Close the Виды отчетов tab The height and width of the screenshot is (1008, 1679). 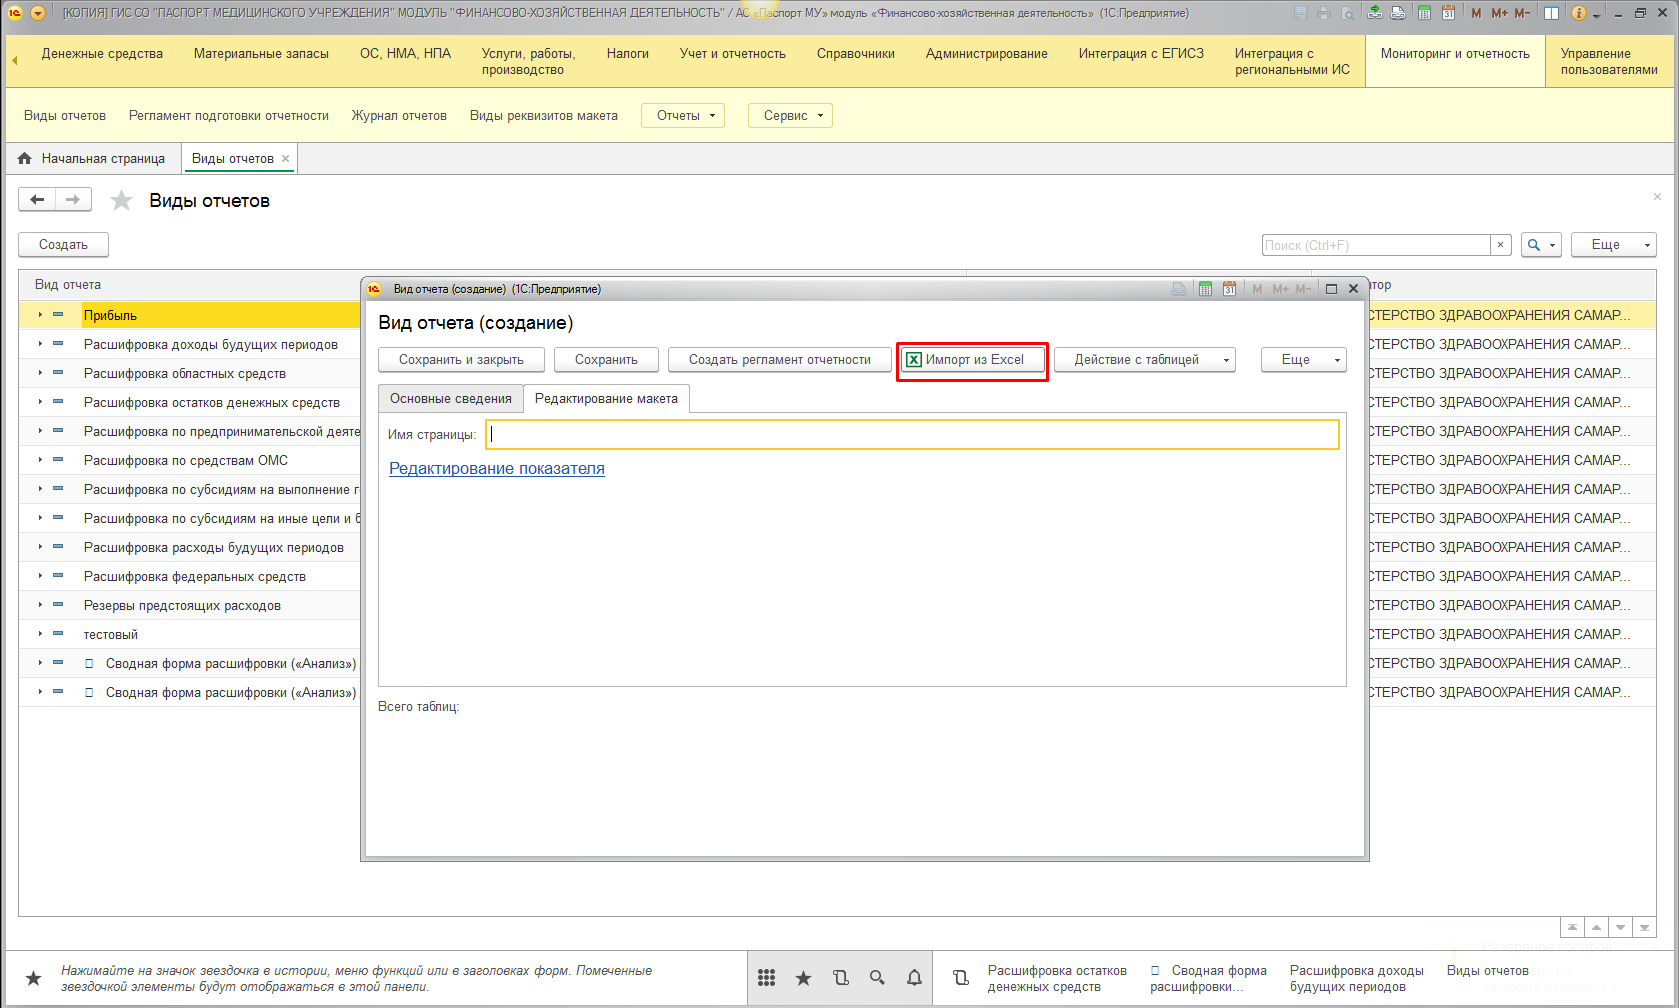point(286,159)
